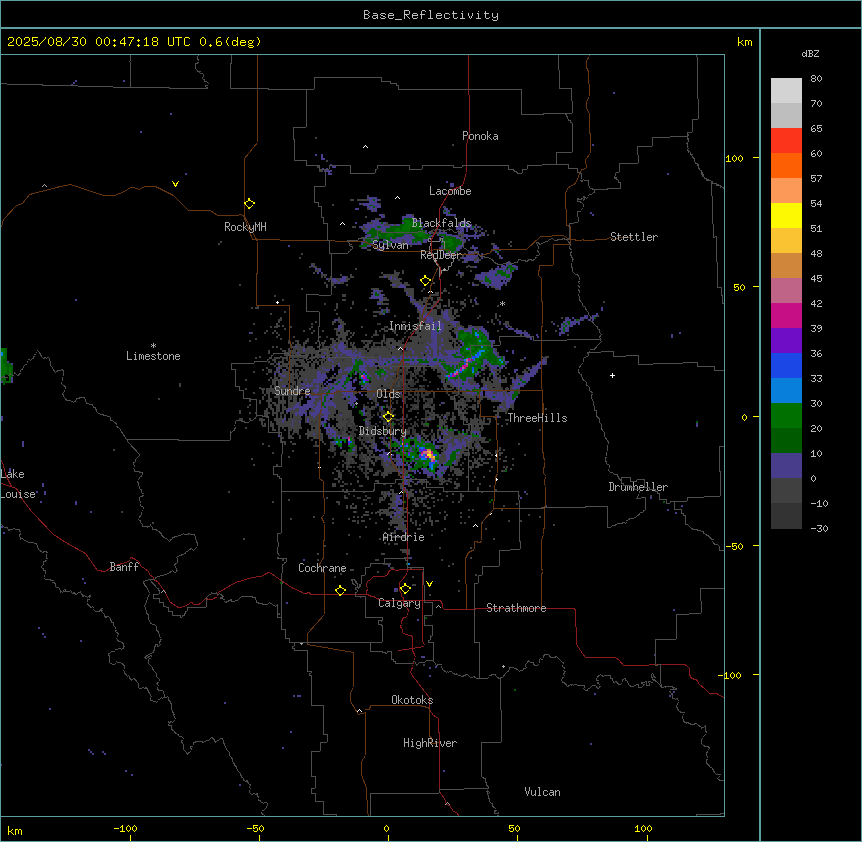The height and width of the screenshot is (842, 862).
Task: Click the Blackfalds city label
Action: (441, 223)
